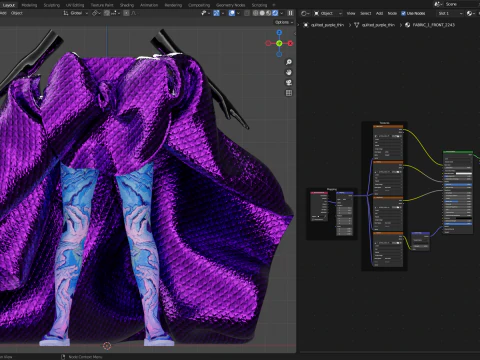Open the Scripting workspace tab

(x=259, y=5)
